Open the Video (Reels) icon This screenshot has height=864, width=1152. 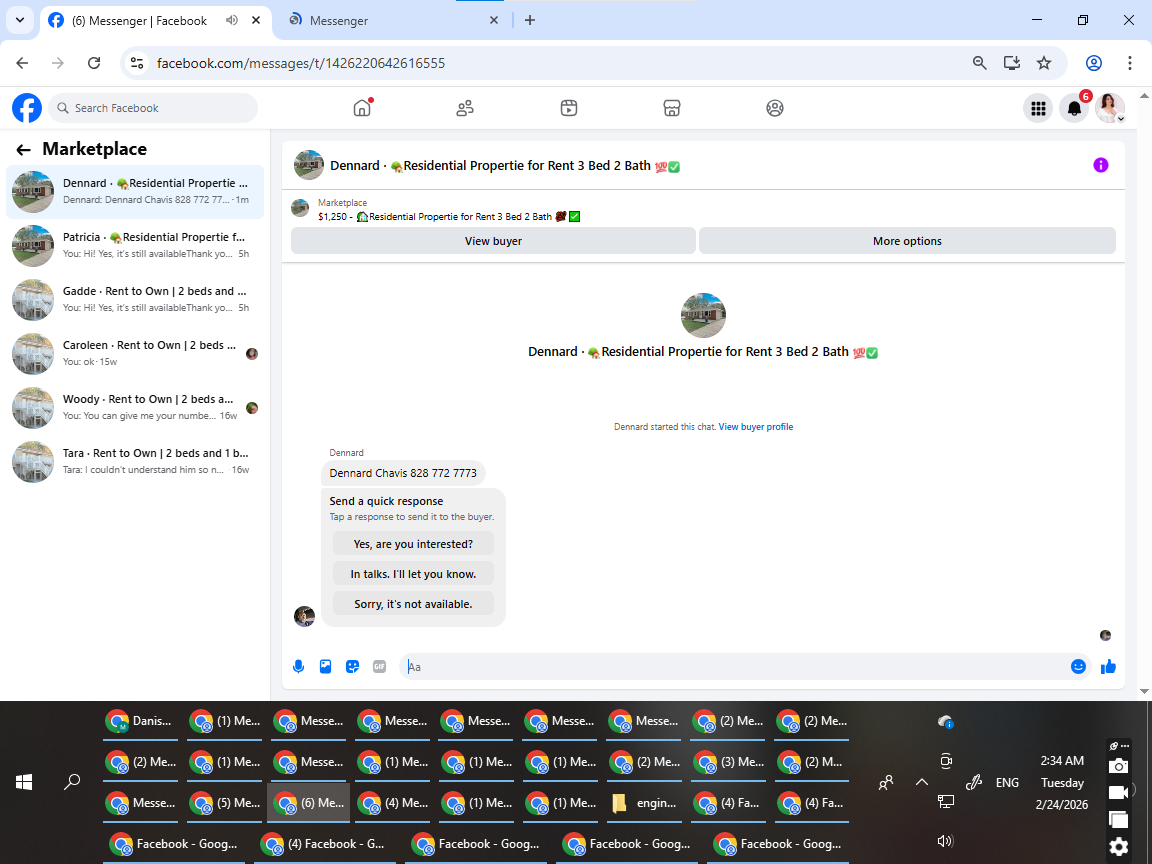tap(569, 108)
